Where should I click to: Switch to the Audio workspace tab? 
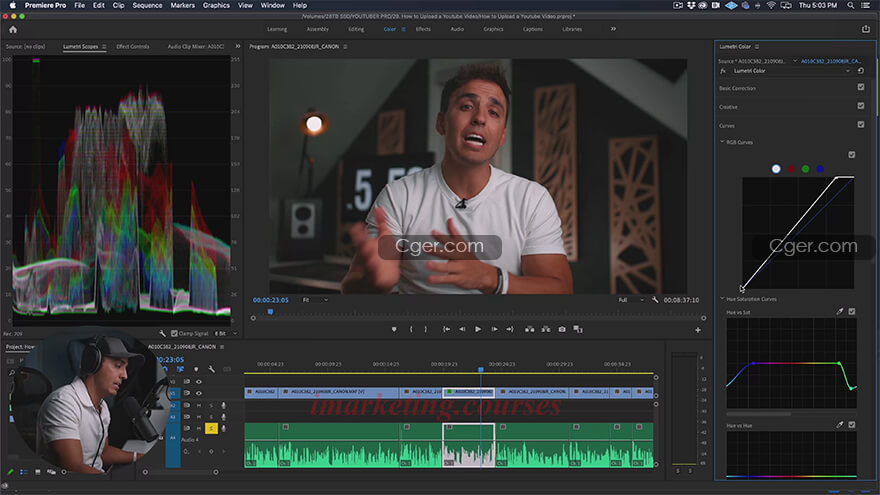click(457, 29)
